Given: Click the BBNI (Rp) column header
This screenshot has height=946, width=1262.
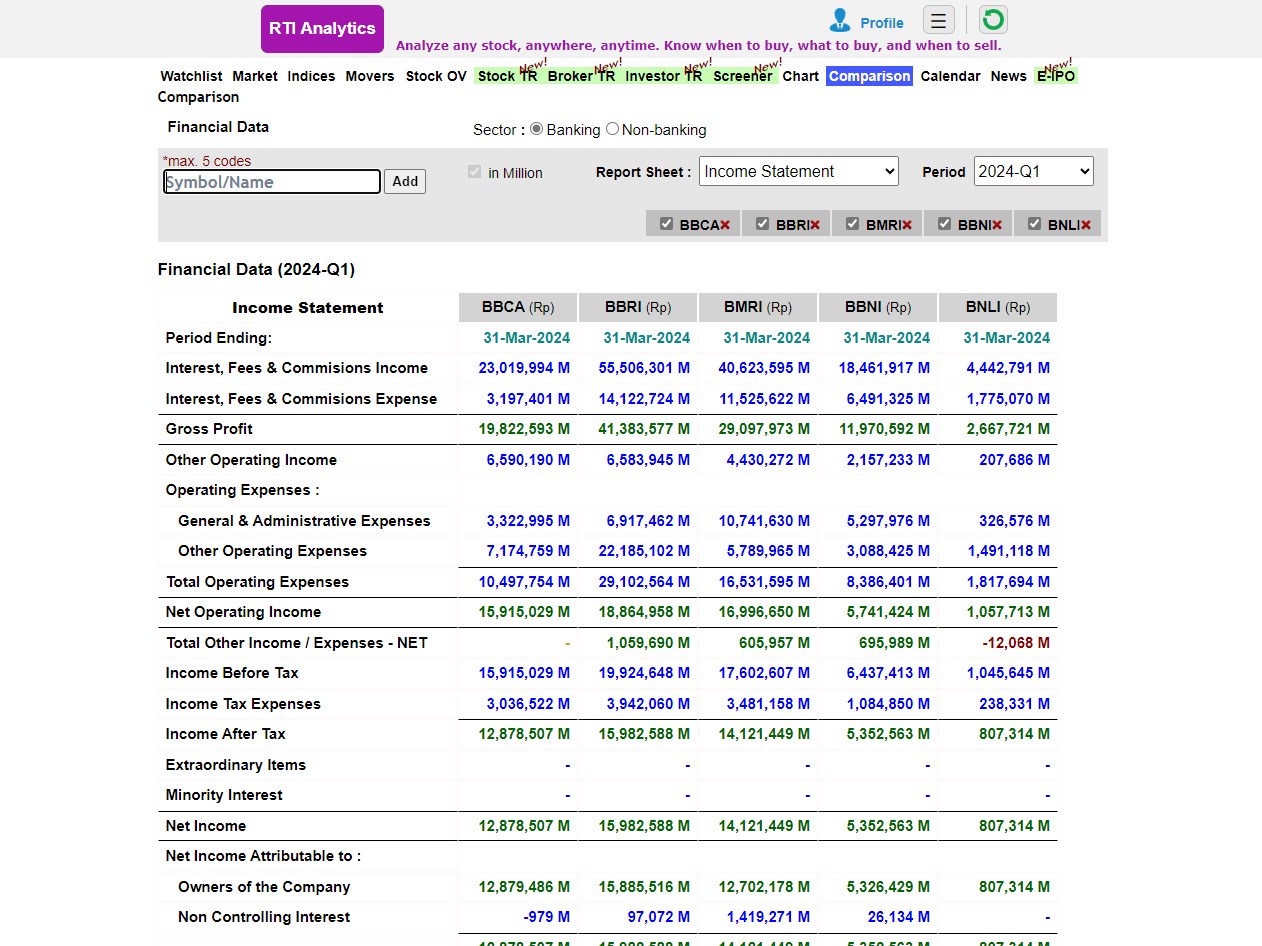Looking at the screenshot, I should (x=878, y=307).
